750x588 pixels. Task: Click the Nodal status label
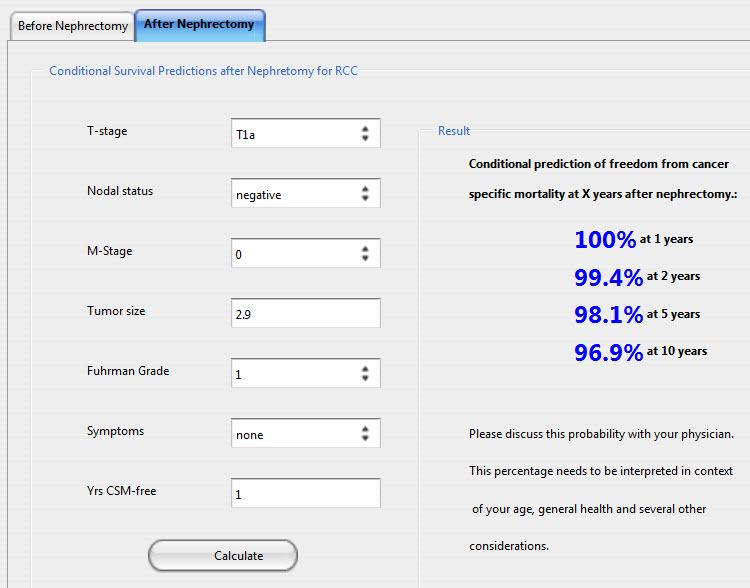tap(120, 191)
